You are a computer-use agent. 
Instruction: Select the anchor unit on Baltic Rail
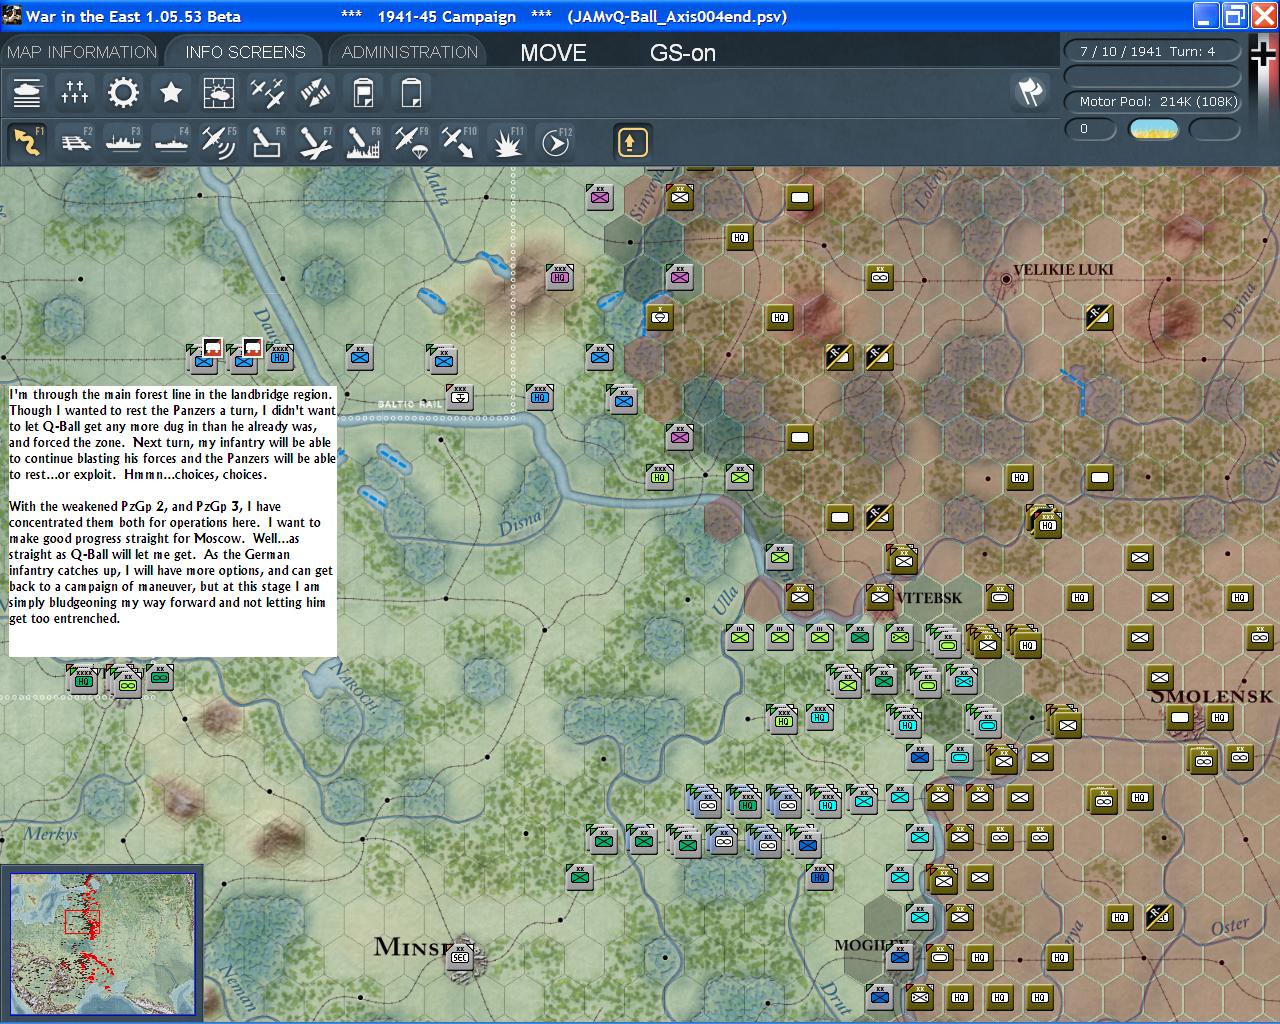[459, 396]
